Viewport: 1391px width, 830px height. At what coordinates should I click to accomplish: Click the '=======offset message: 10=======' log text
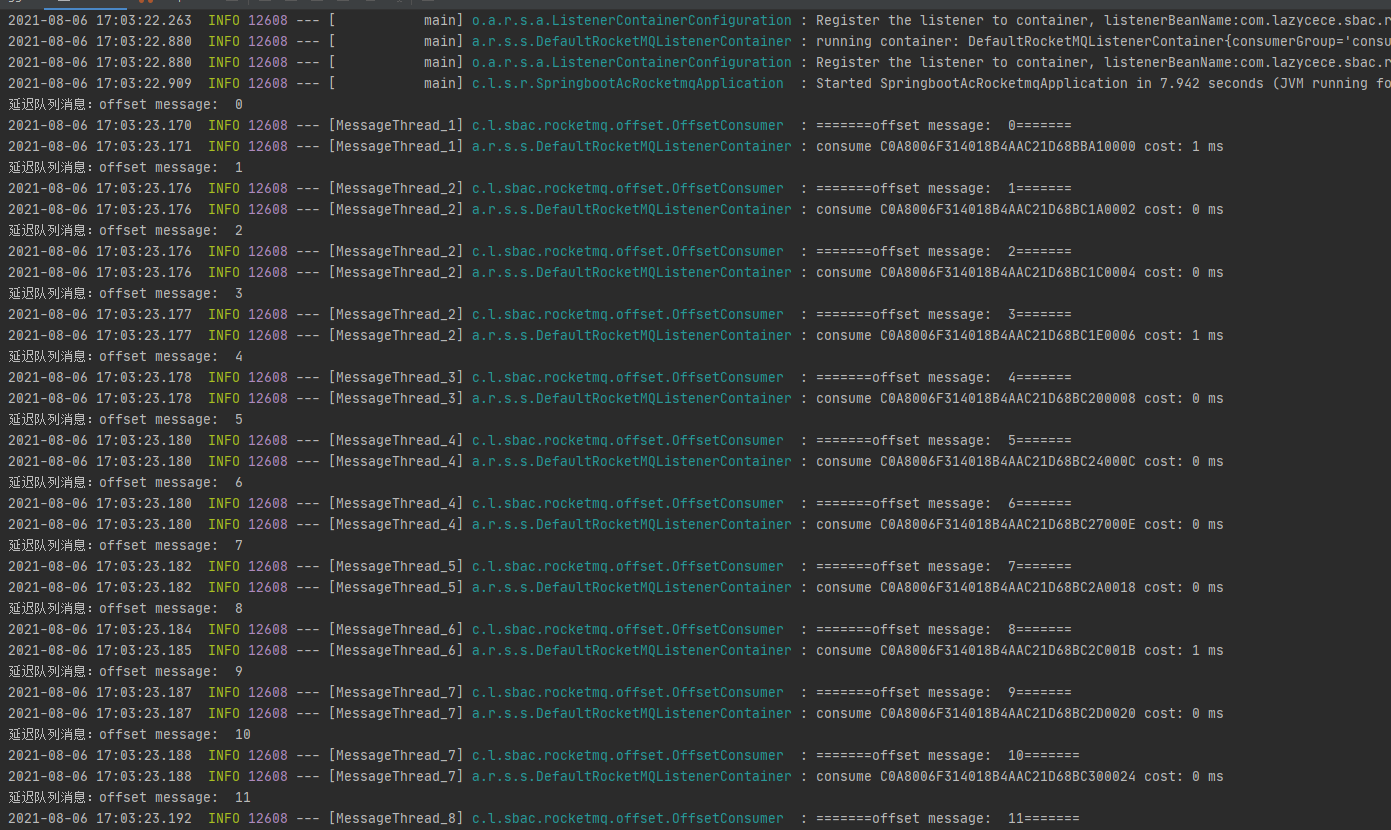point(948,755)
